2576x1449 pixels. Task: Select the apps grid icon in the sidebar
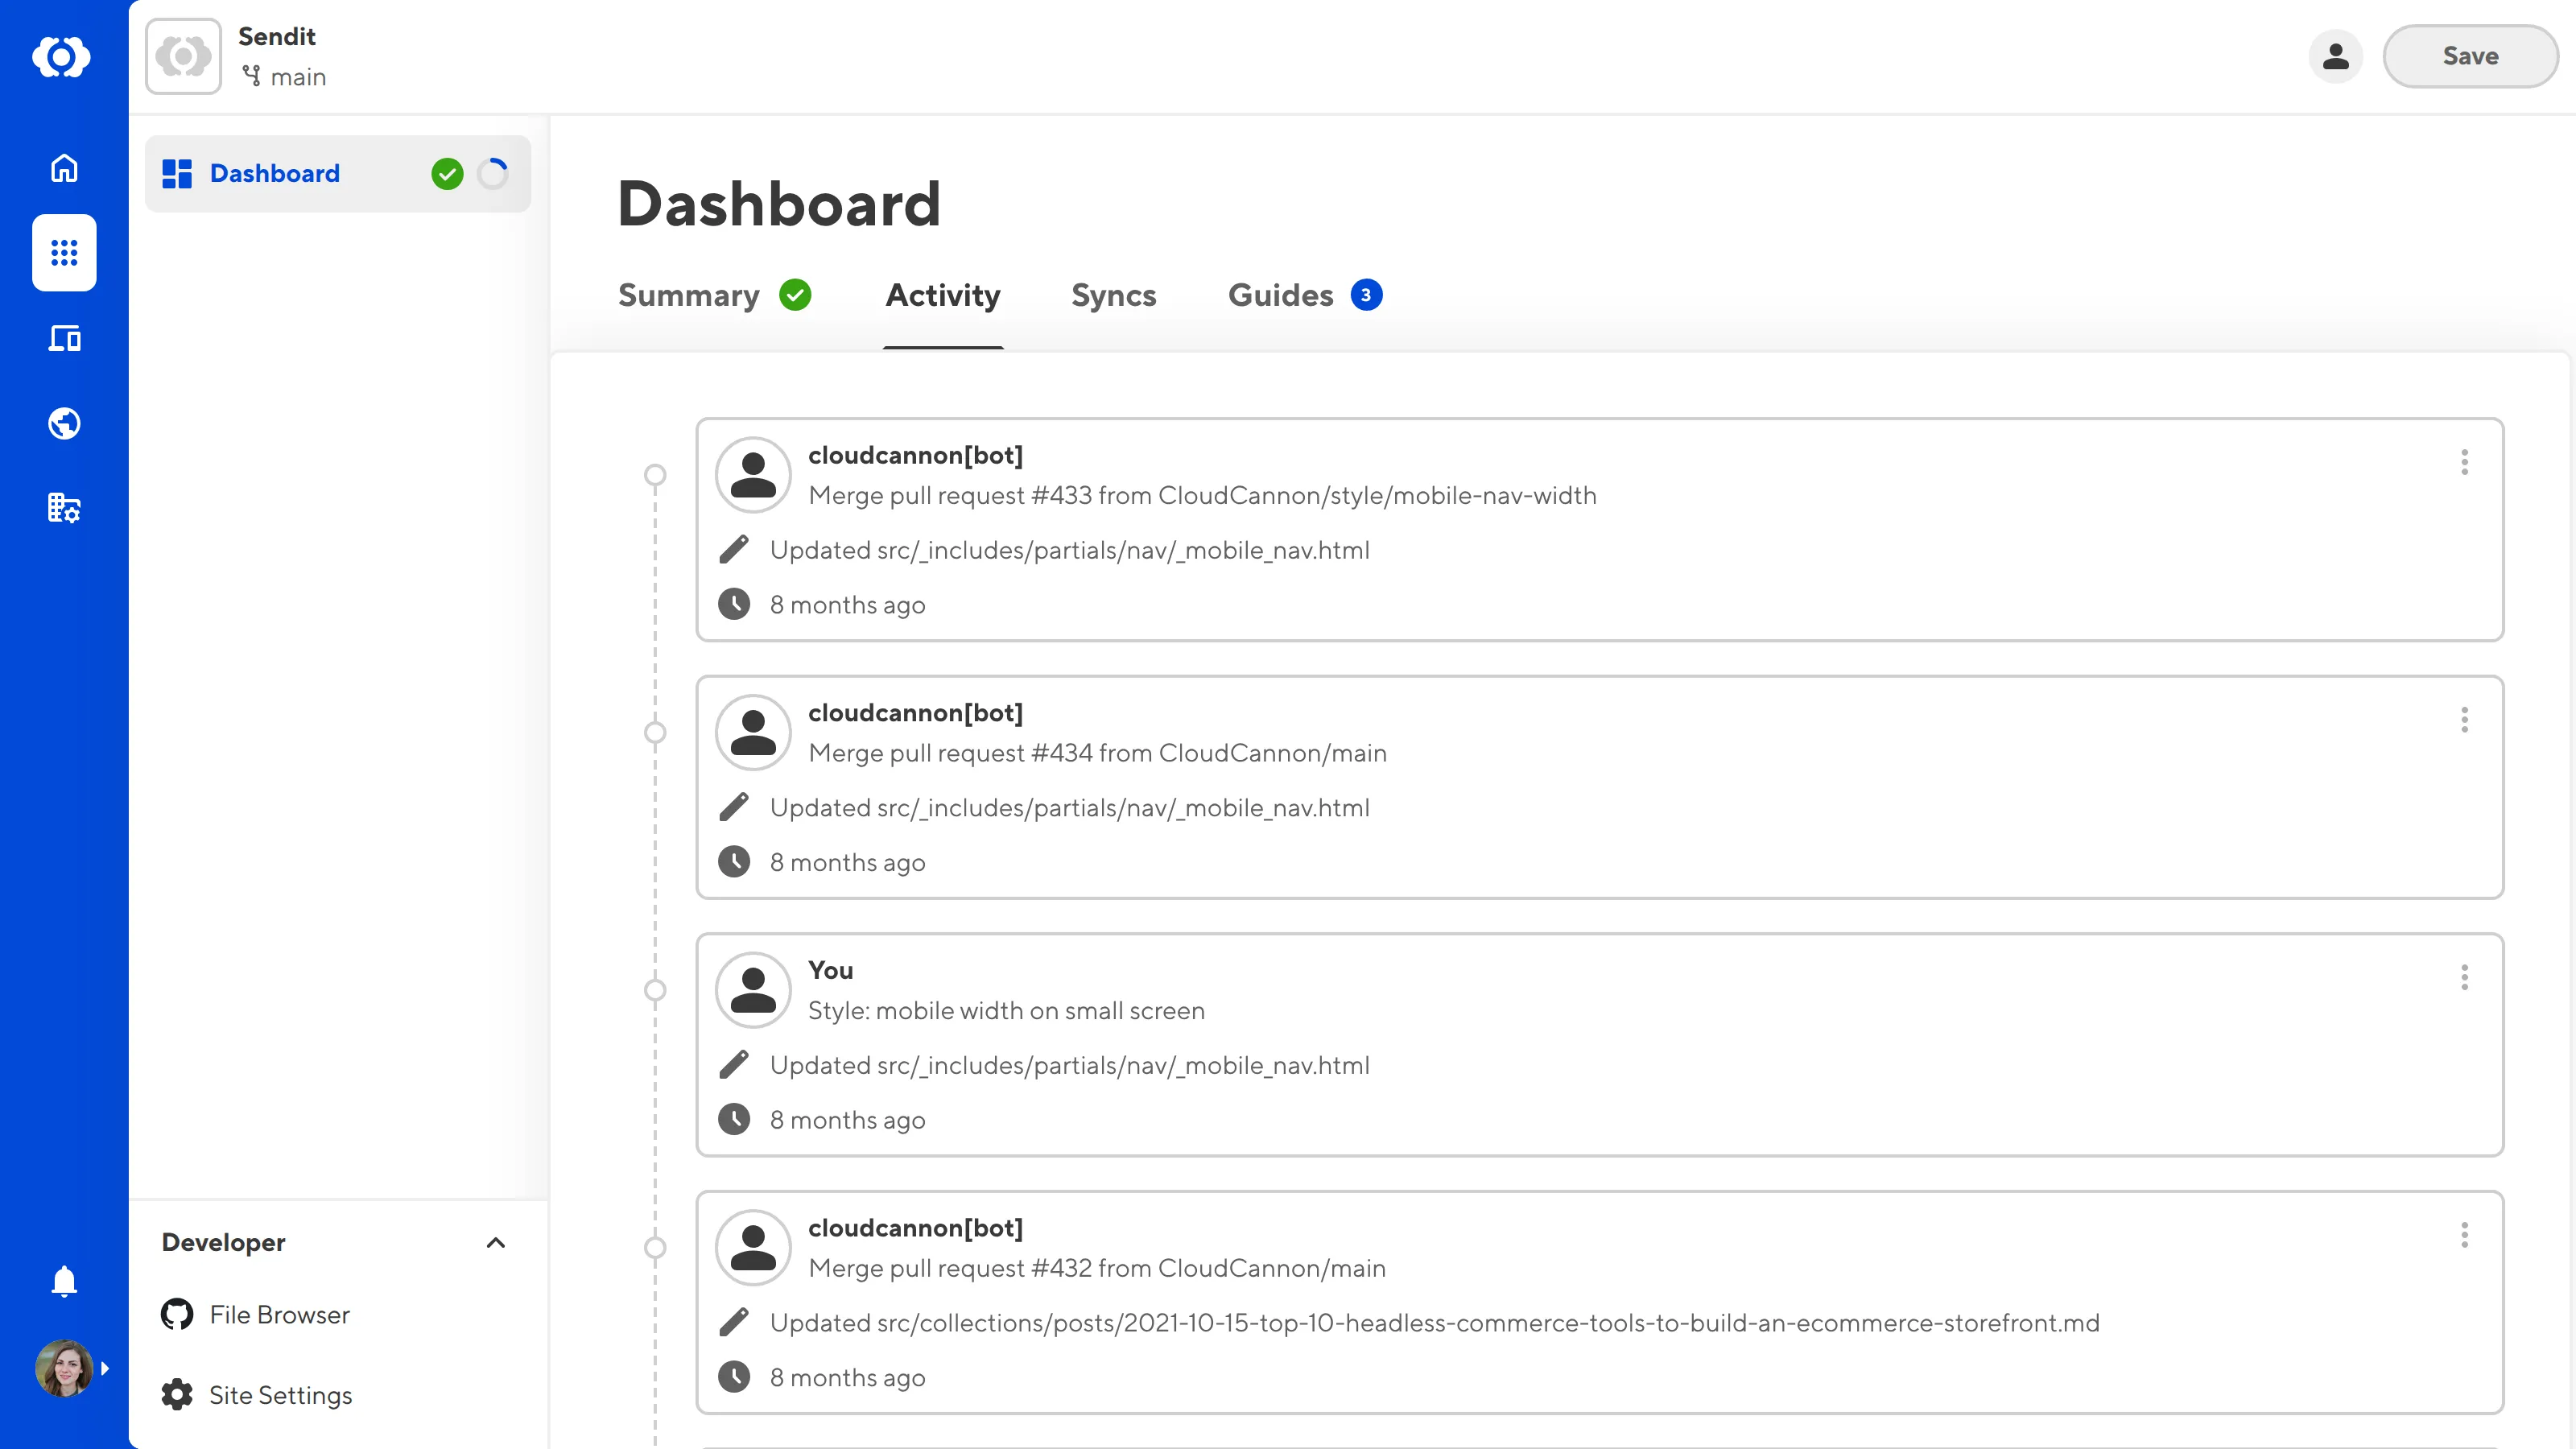pyautogui.click(x=63, y=253)
